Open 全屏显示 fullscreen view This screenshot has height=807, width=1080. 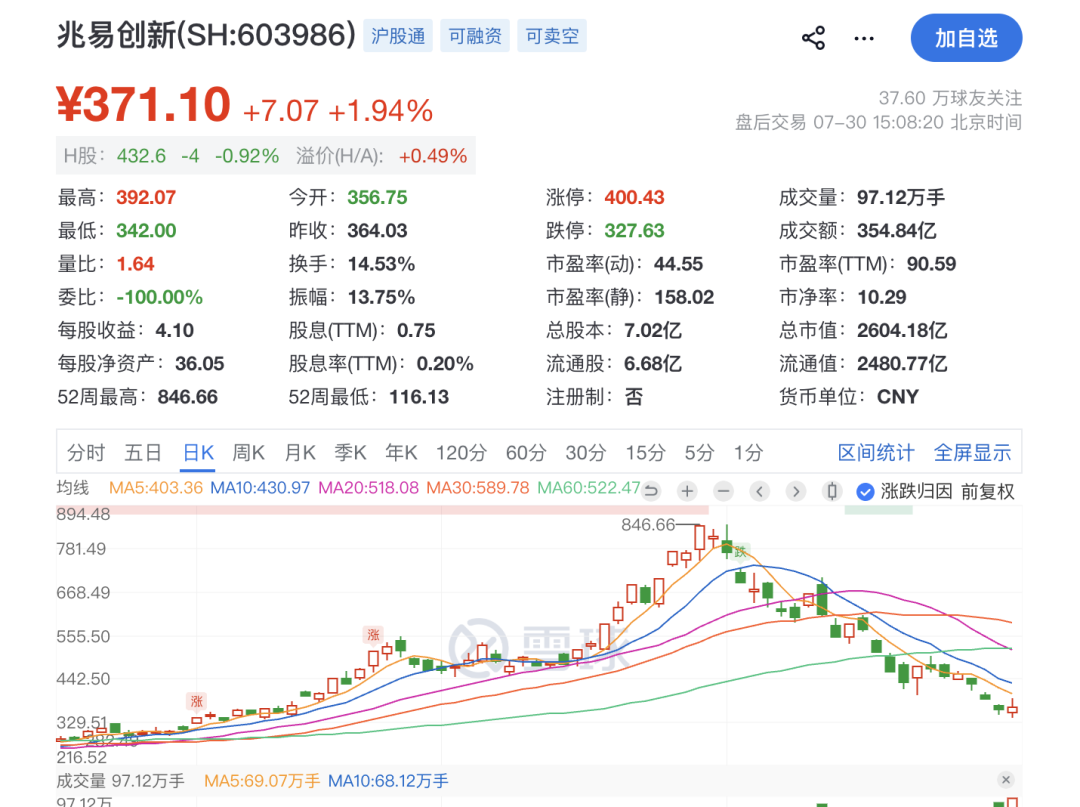[972, 452]
